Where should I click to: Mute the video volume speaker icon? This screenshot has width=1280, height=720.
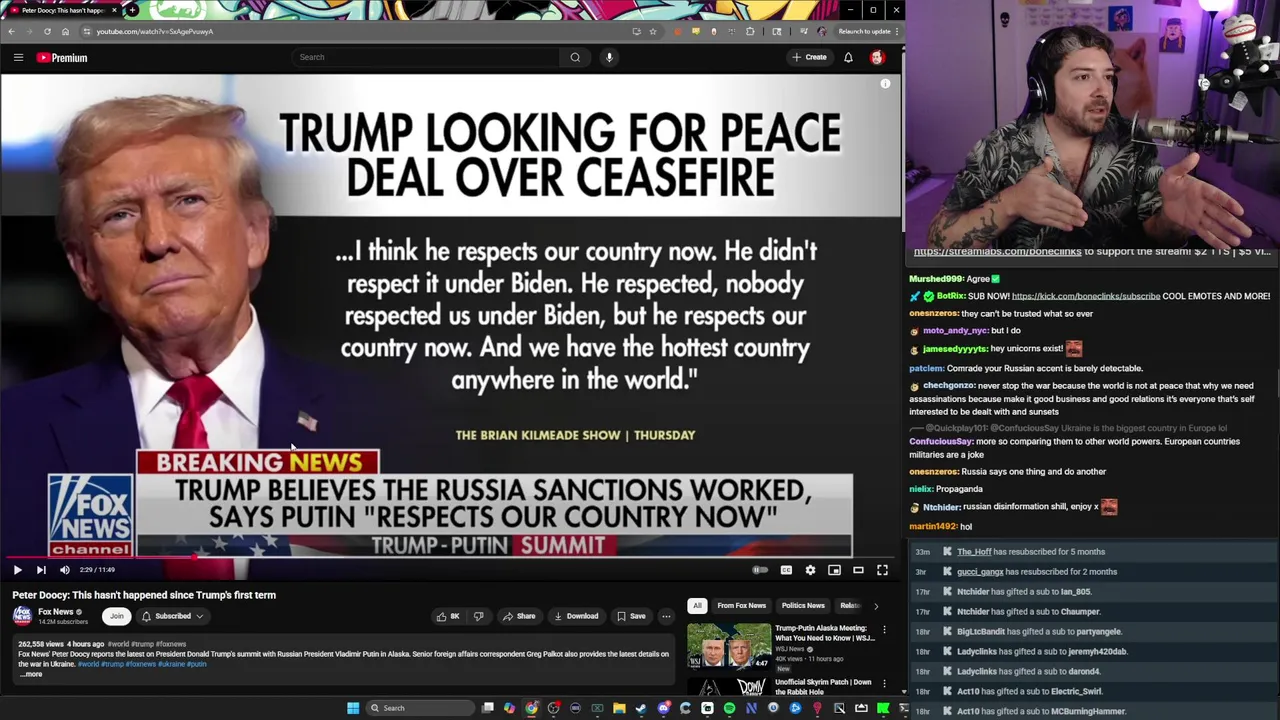coord(65,570)
